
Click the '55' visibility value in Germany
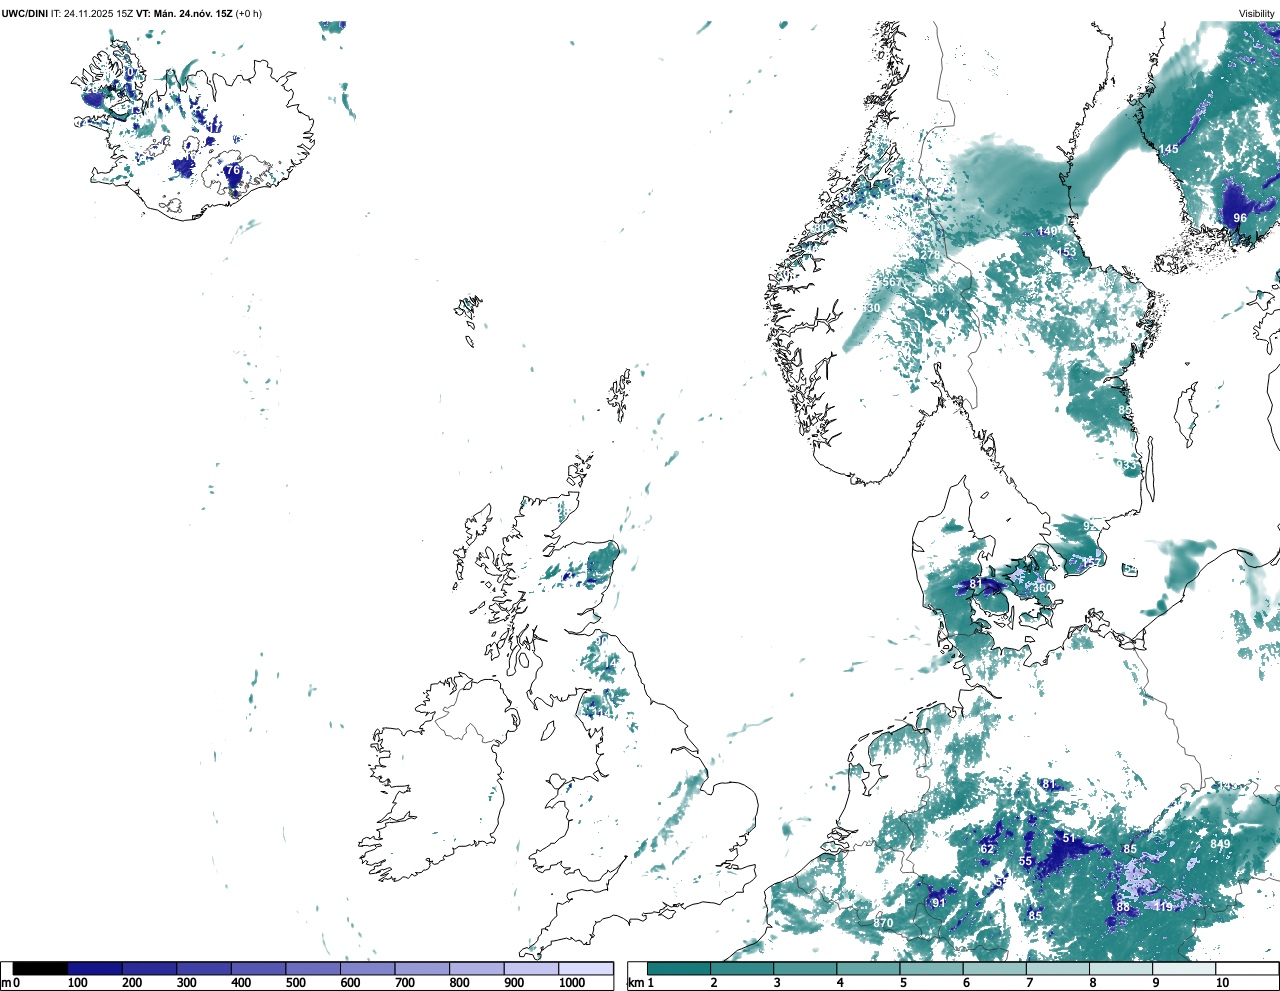pos(1025,861)
